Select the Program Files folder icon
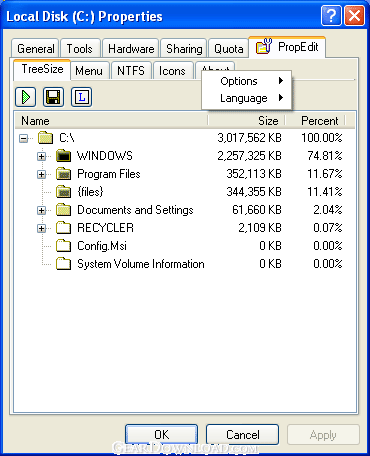370x456 pixels. point(63,174)
